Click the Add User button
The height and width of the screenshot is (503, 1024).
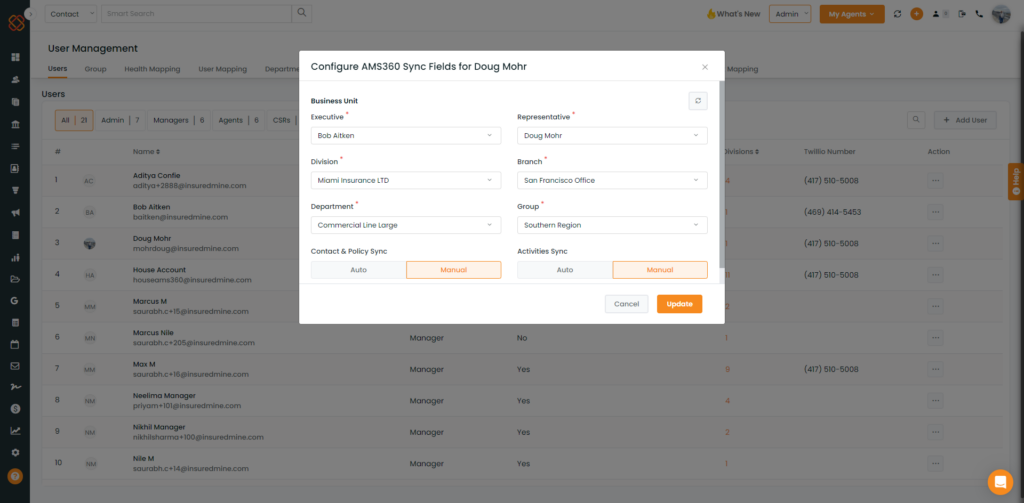[x=965, y=120]
